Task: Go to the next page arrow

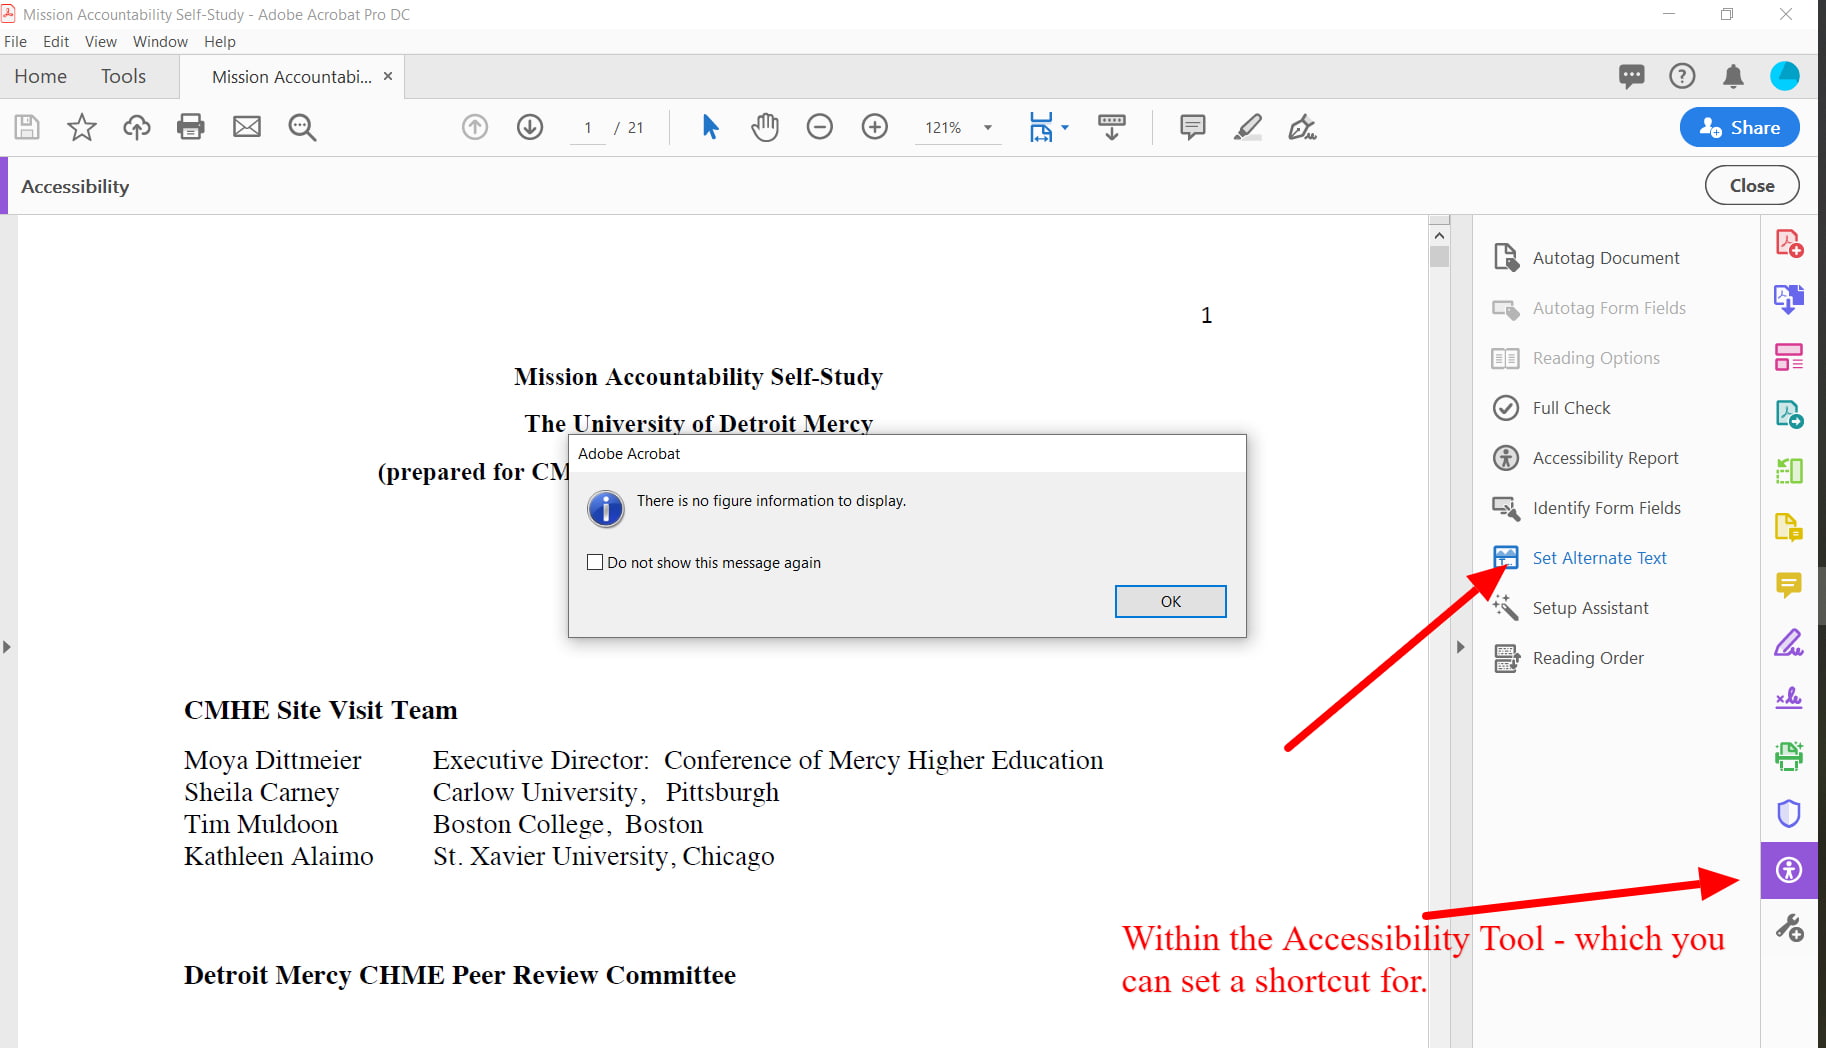Action: 530,127
